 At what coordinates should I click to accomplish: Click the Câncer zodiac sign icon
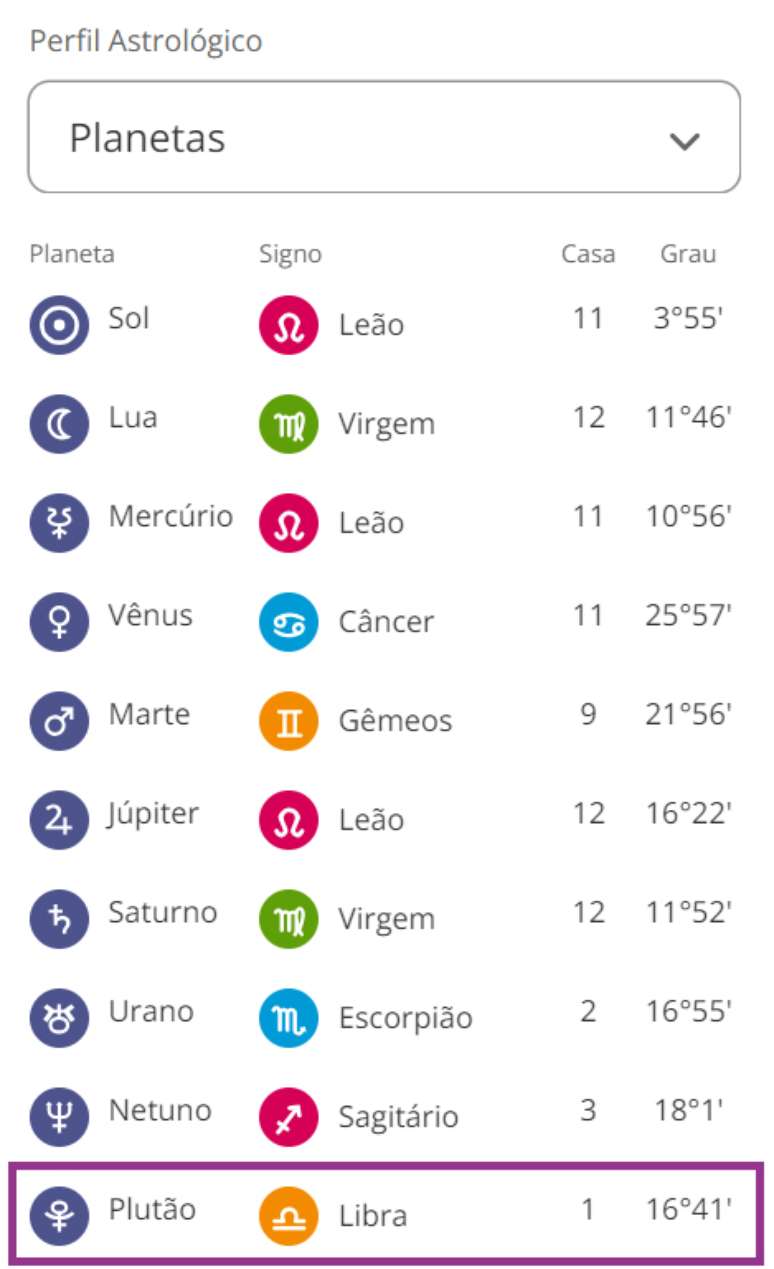[289, 622]
